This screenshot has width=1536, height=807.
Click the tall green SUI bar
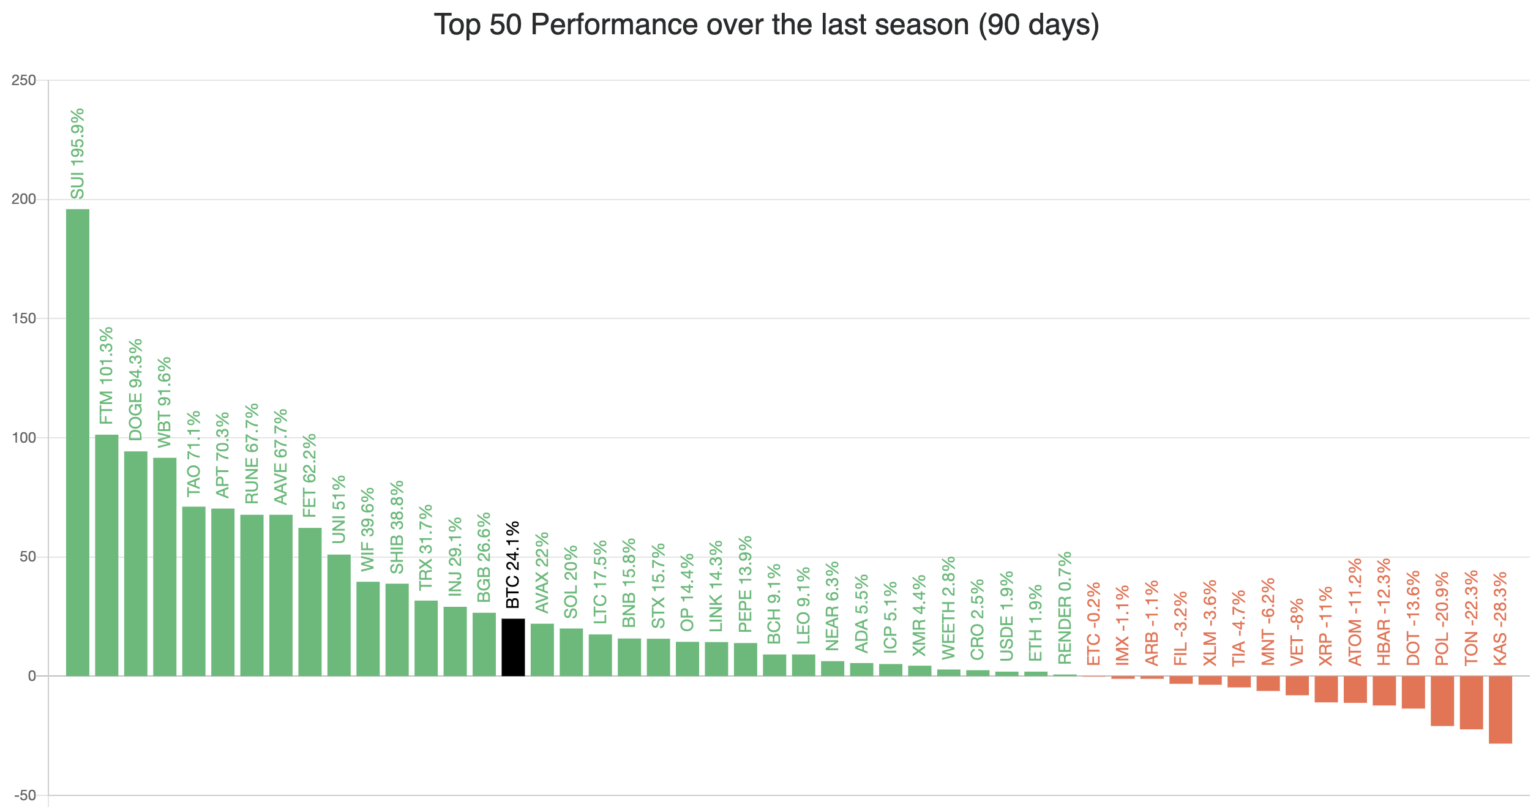(x=77, y=442)
